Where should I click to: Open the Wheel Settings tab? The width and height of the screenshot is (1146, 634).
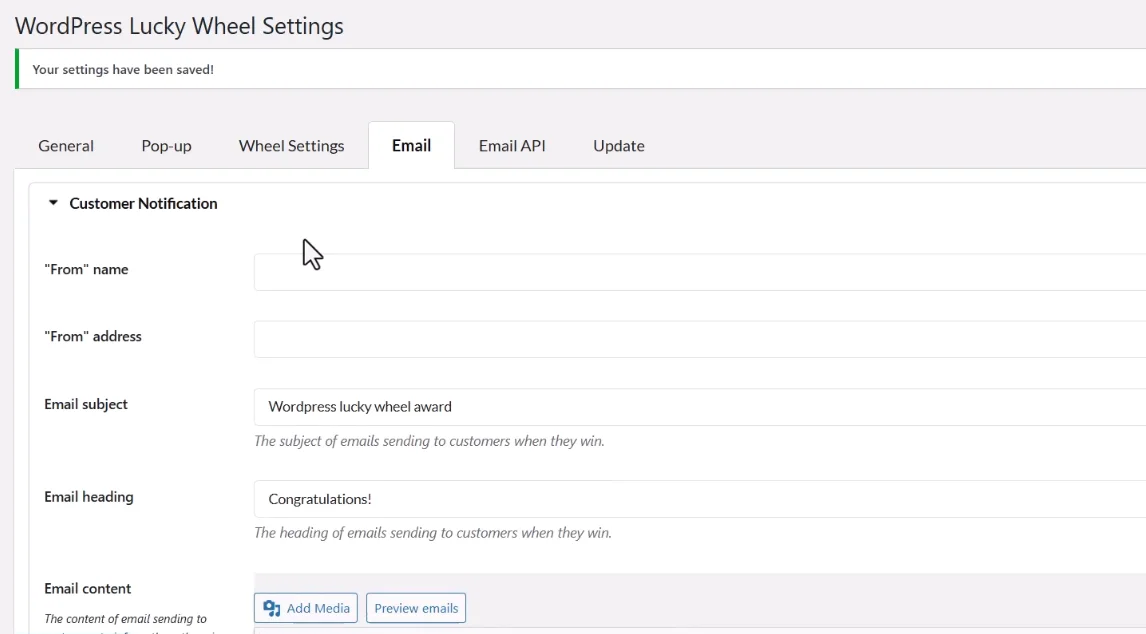(x=291, y=146)
